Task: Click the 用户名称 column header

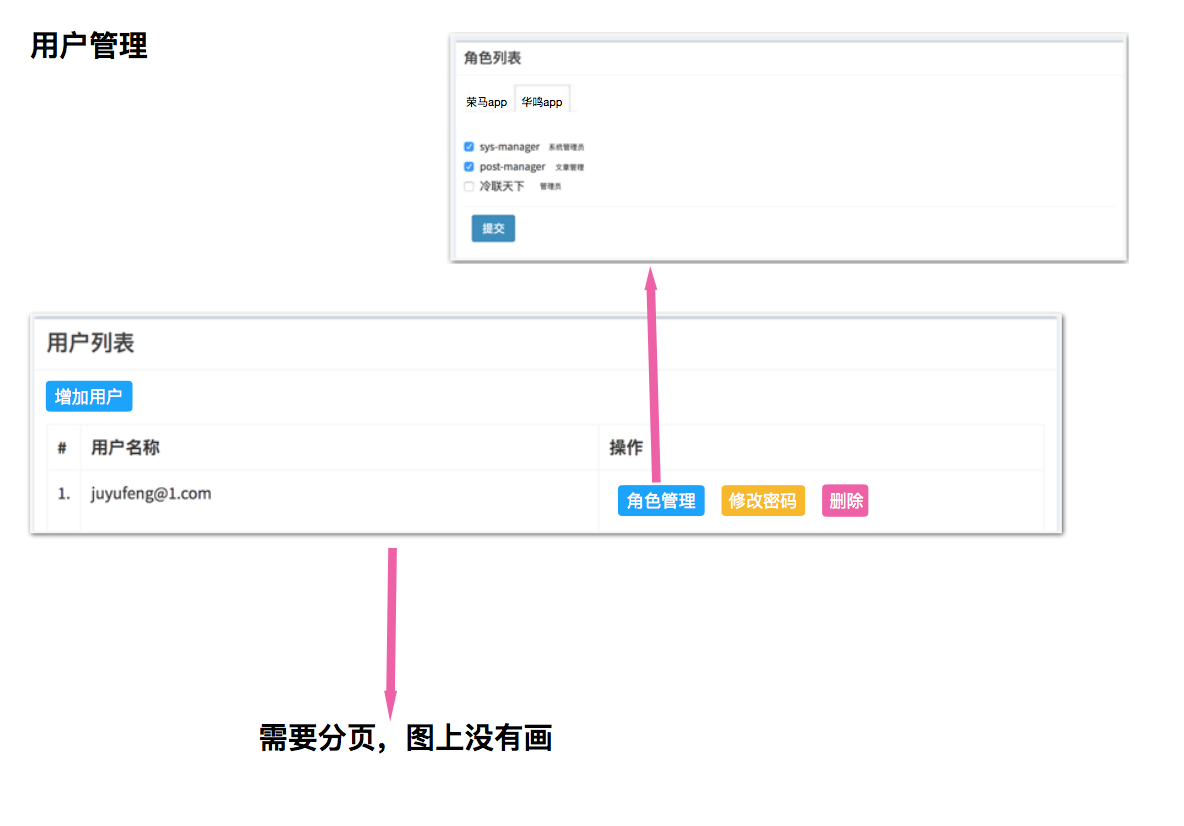Action: [x=125, y=447]
